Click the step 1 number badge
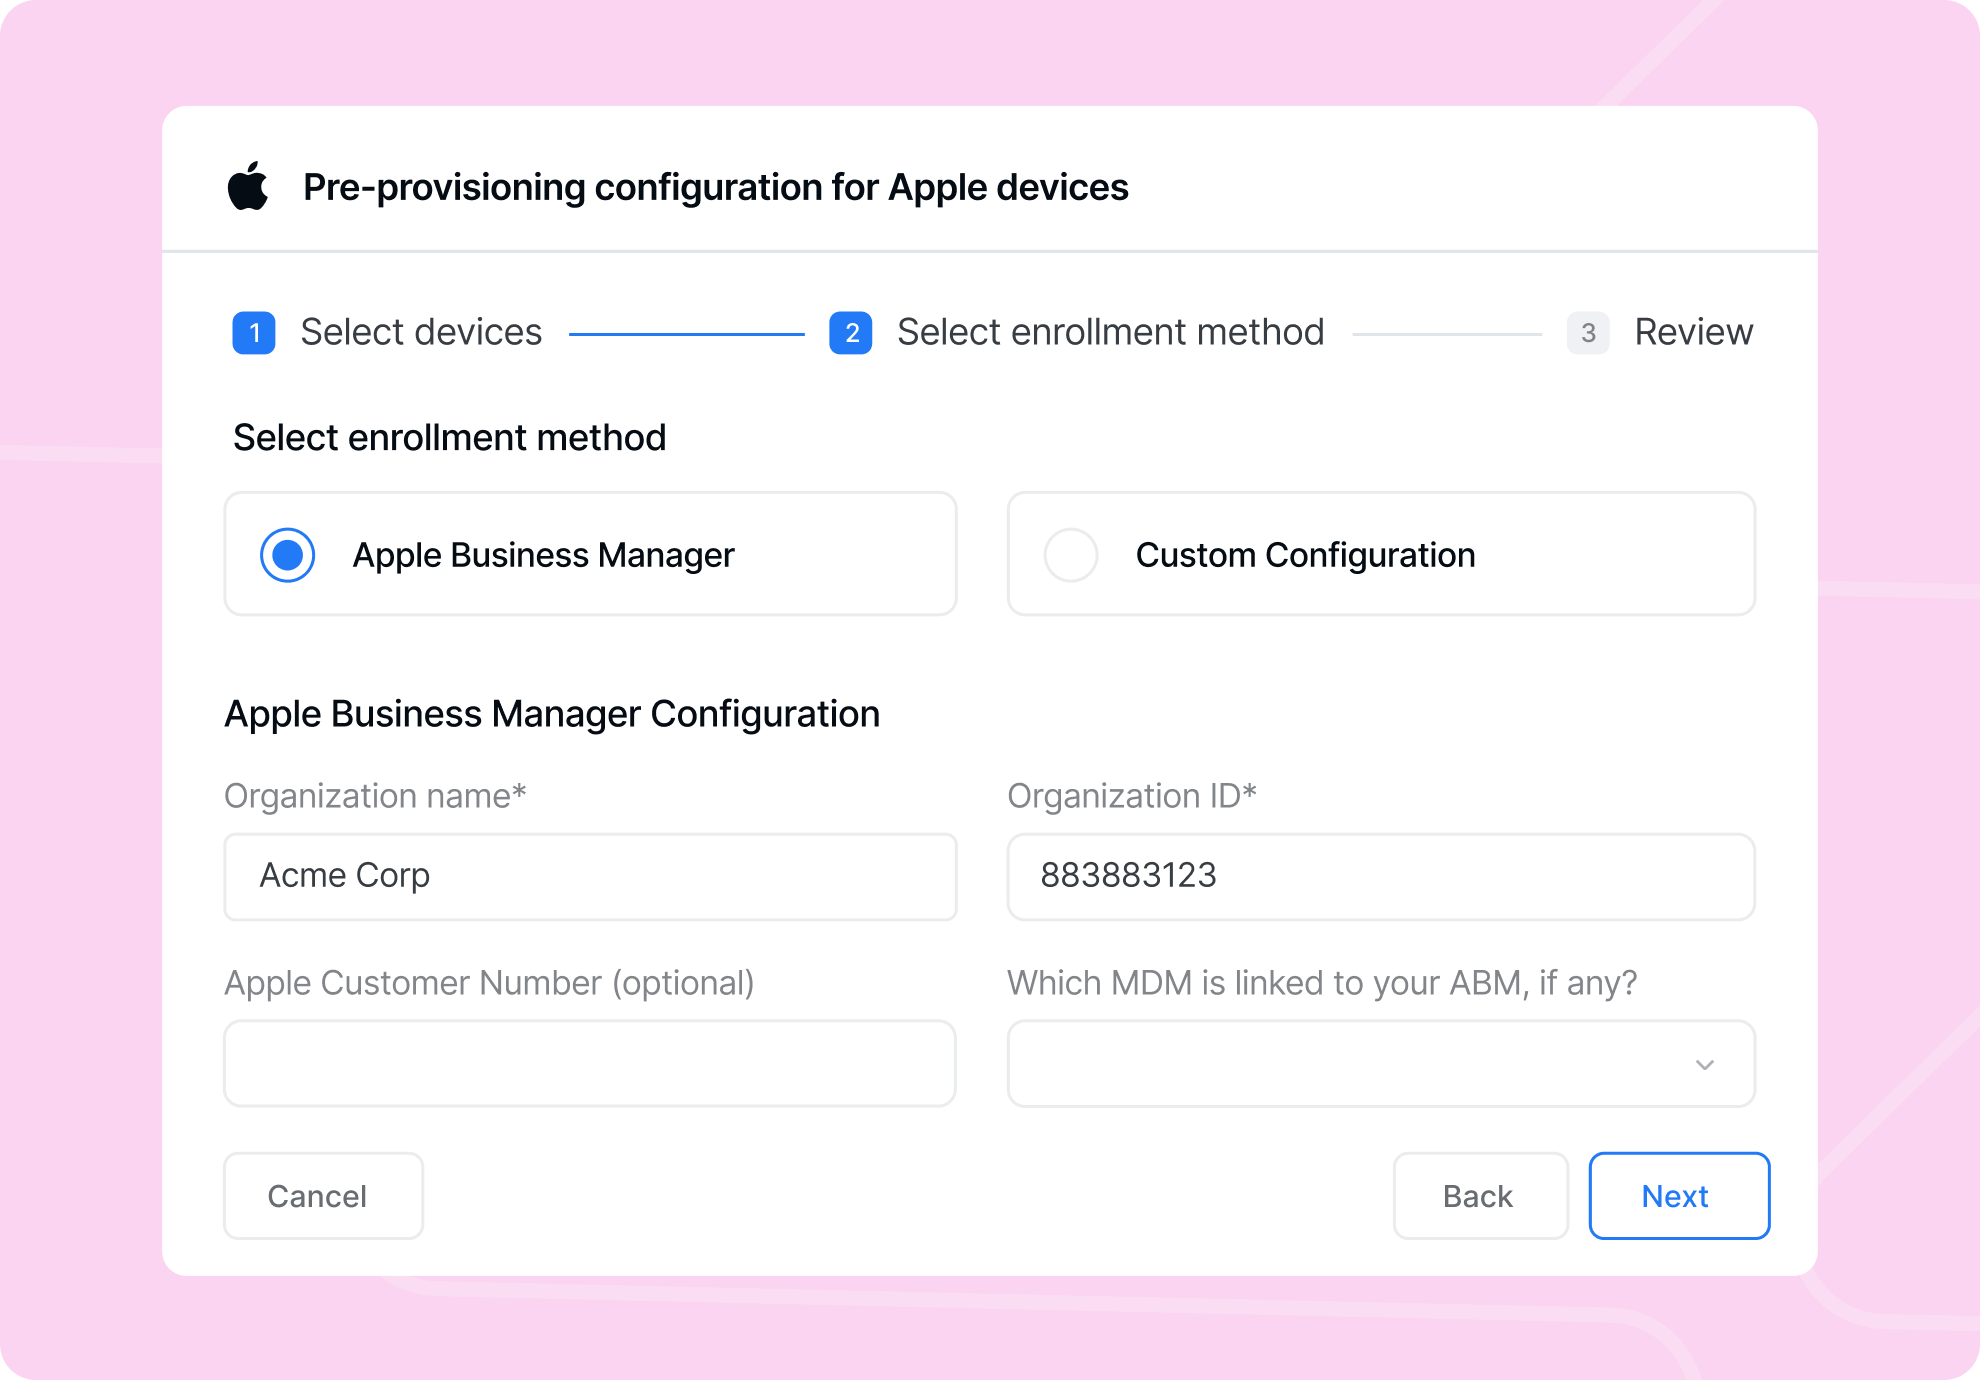This screenshot has width=1980, height=1380. pos(254,333)
